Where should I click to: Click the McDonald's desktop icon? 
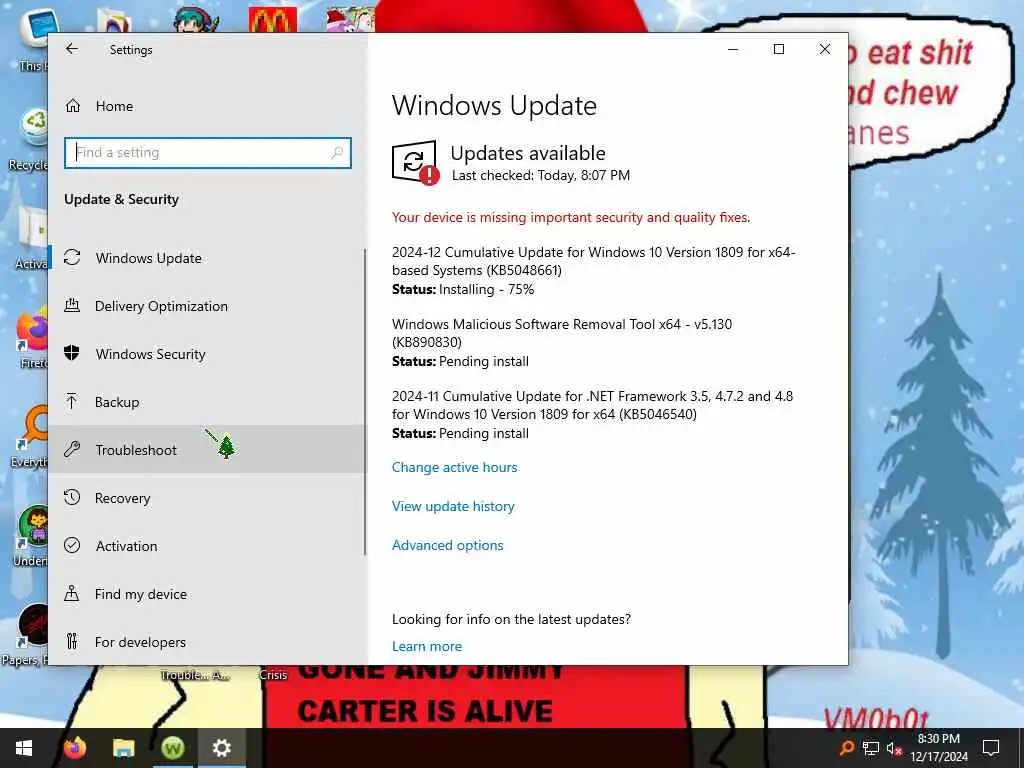point(273,20)
